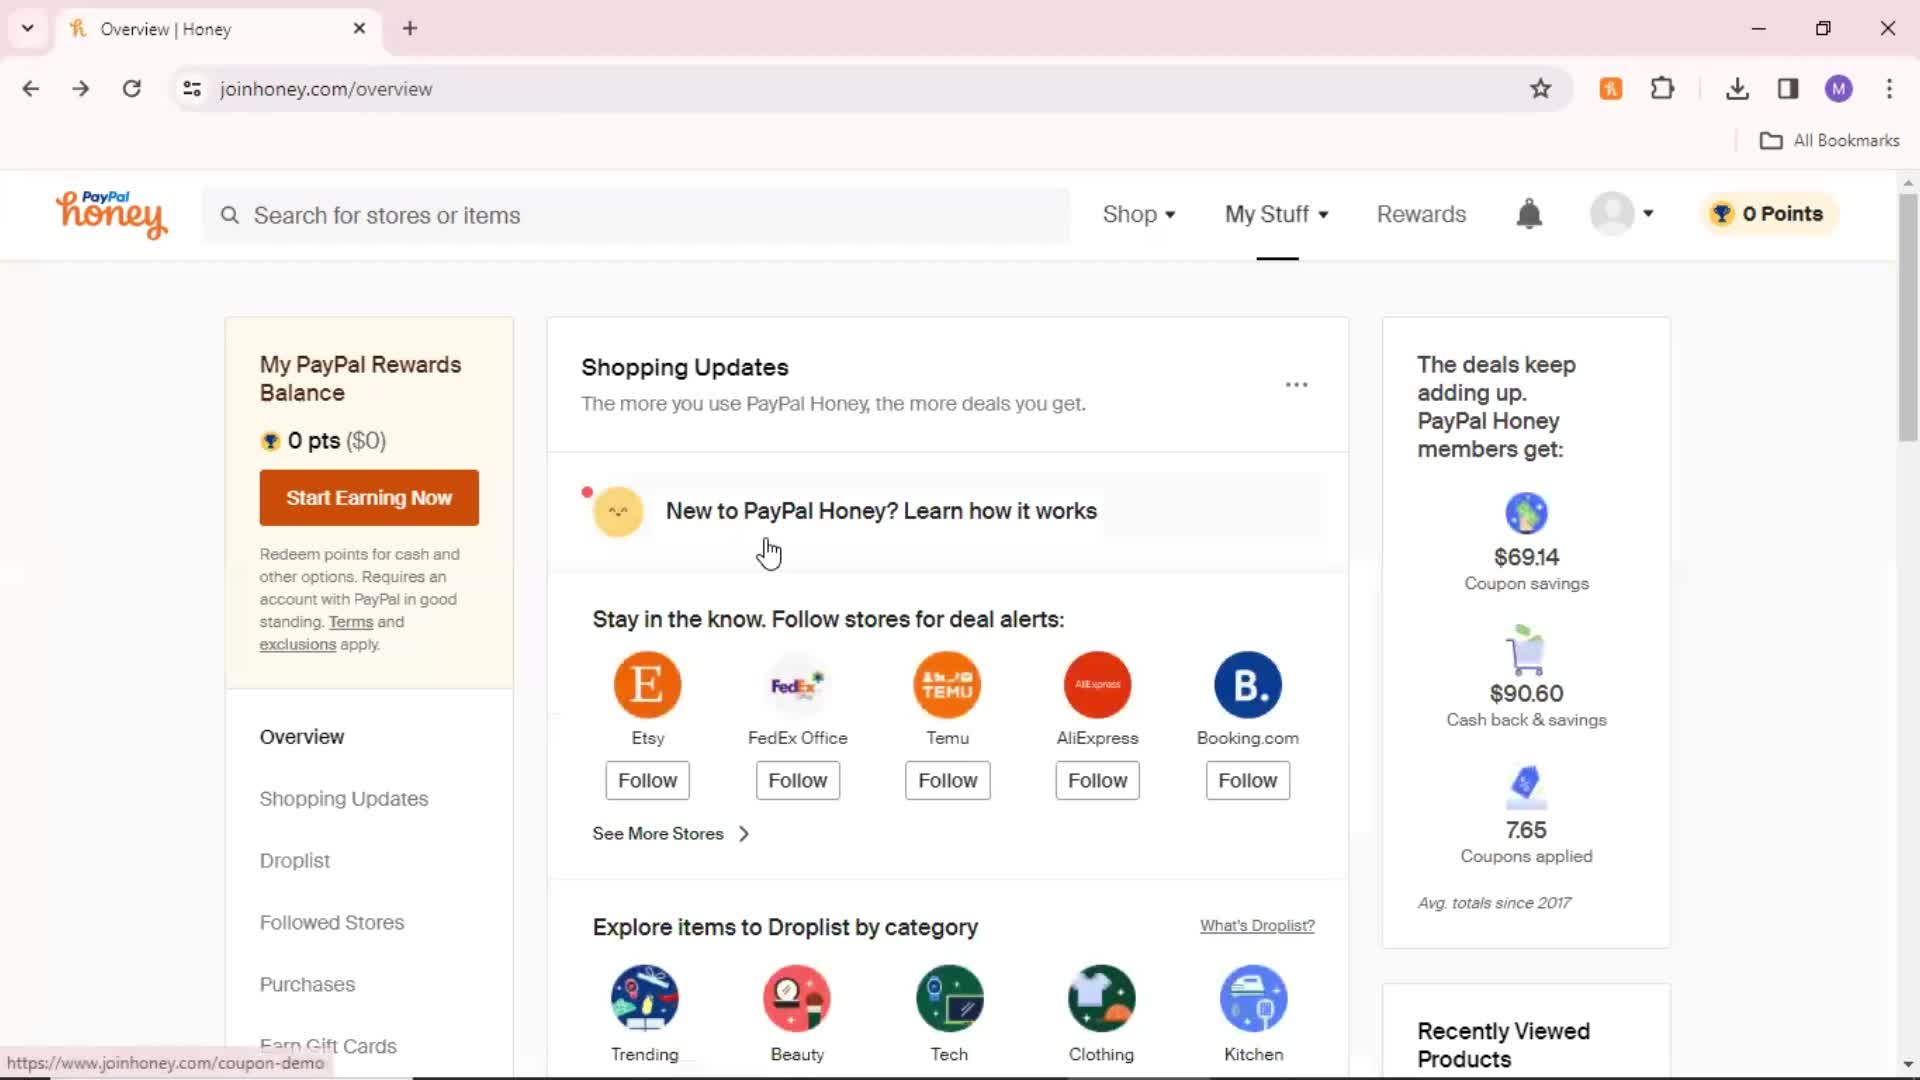Reload the page
Screen dimensions: 1920x1080
click(131, 89)
